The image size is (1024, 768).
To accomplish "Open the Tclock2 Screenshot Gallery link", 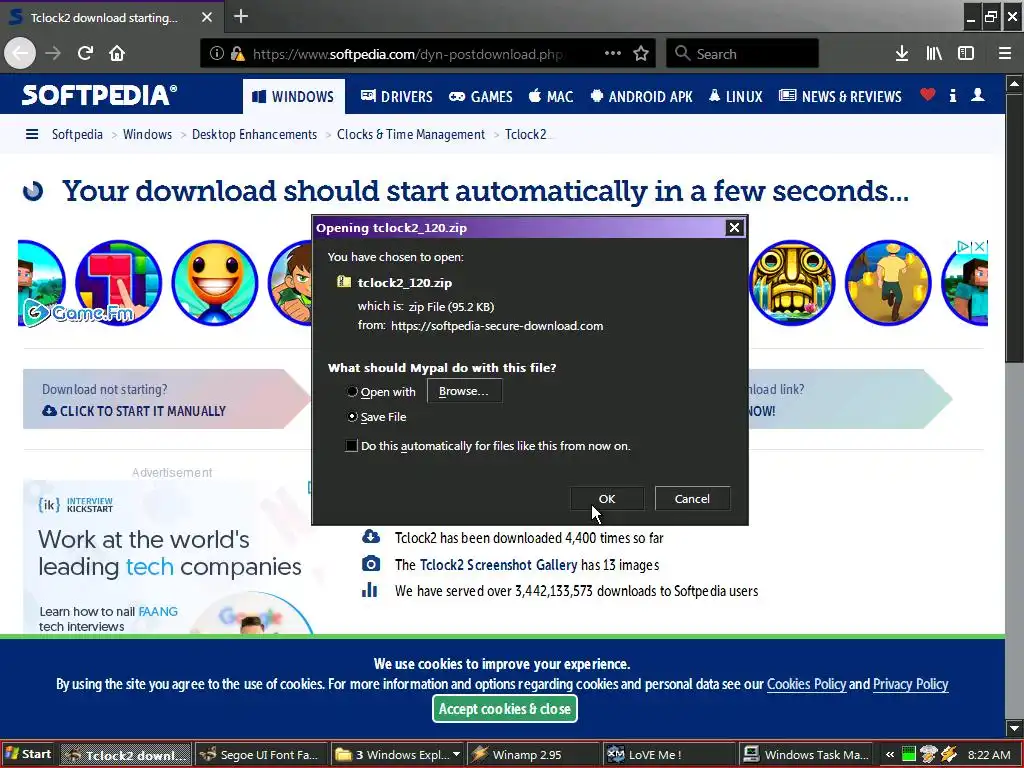I will pyautogui.click(x=498, y=565).
